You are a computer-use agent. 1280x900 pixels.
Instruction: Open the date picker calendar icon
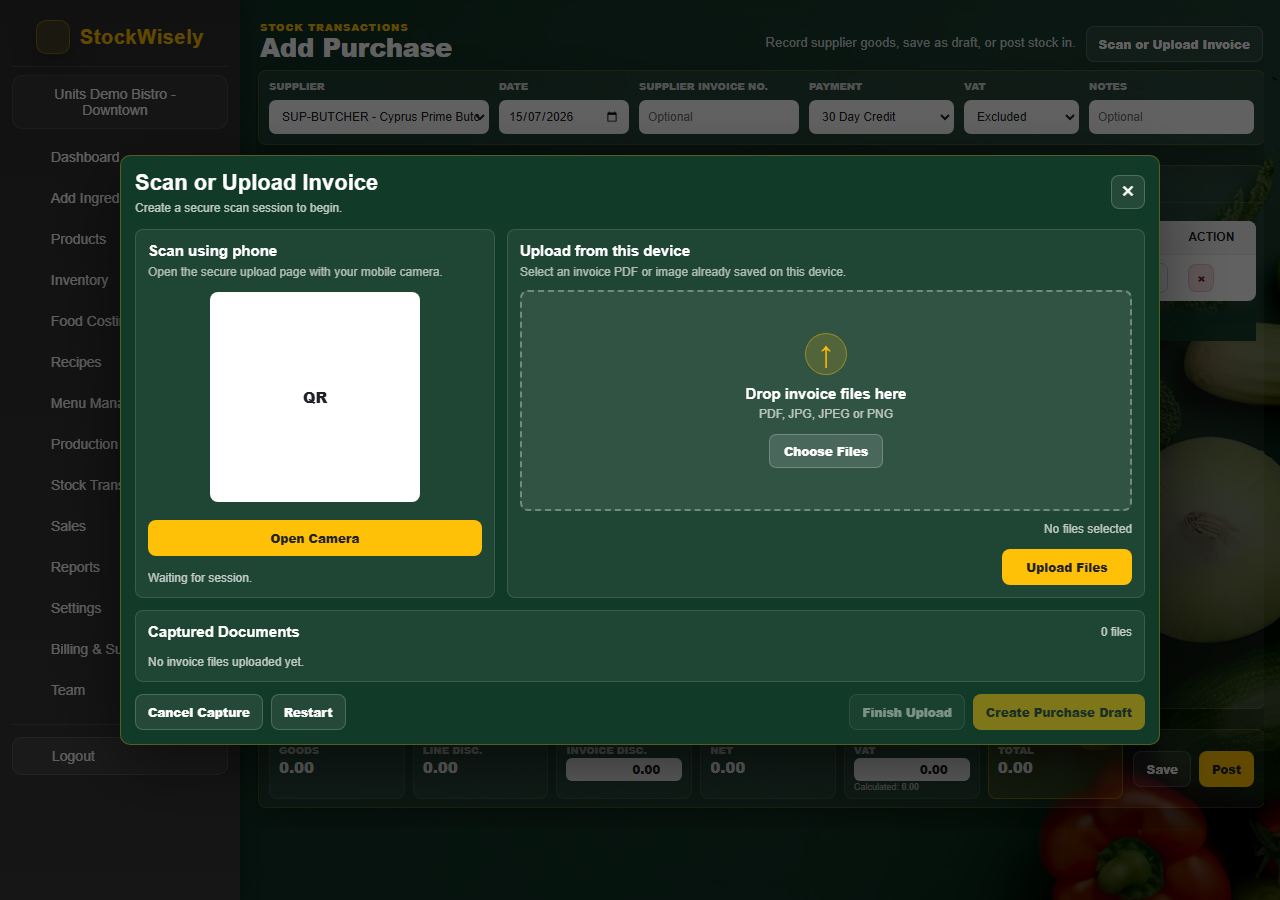[612, 117]
